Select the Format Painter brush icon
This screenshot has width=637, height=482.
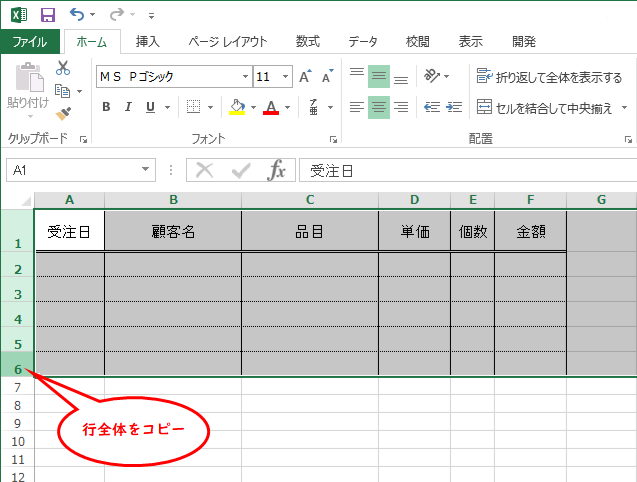point(63,113)
